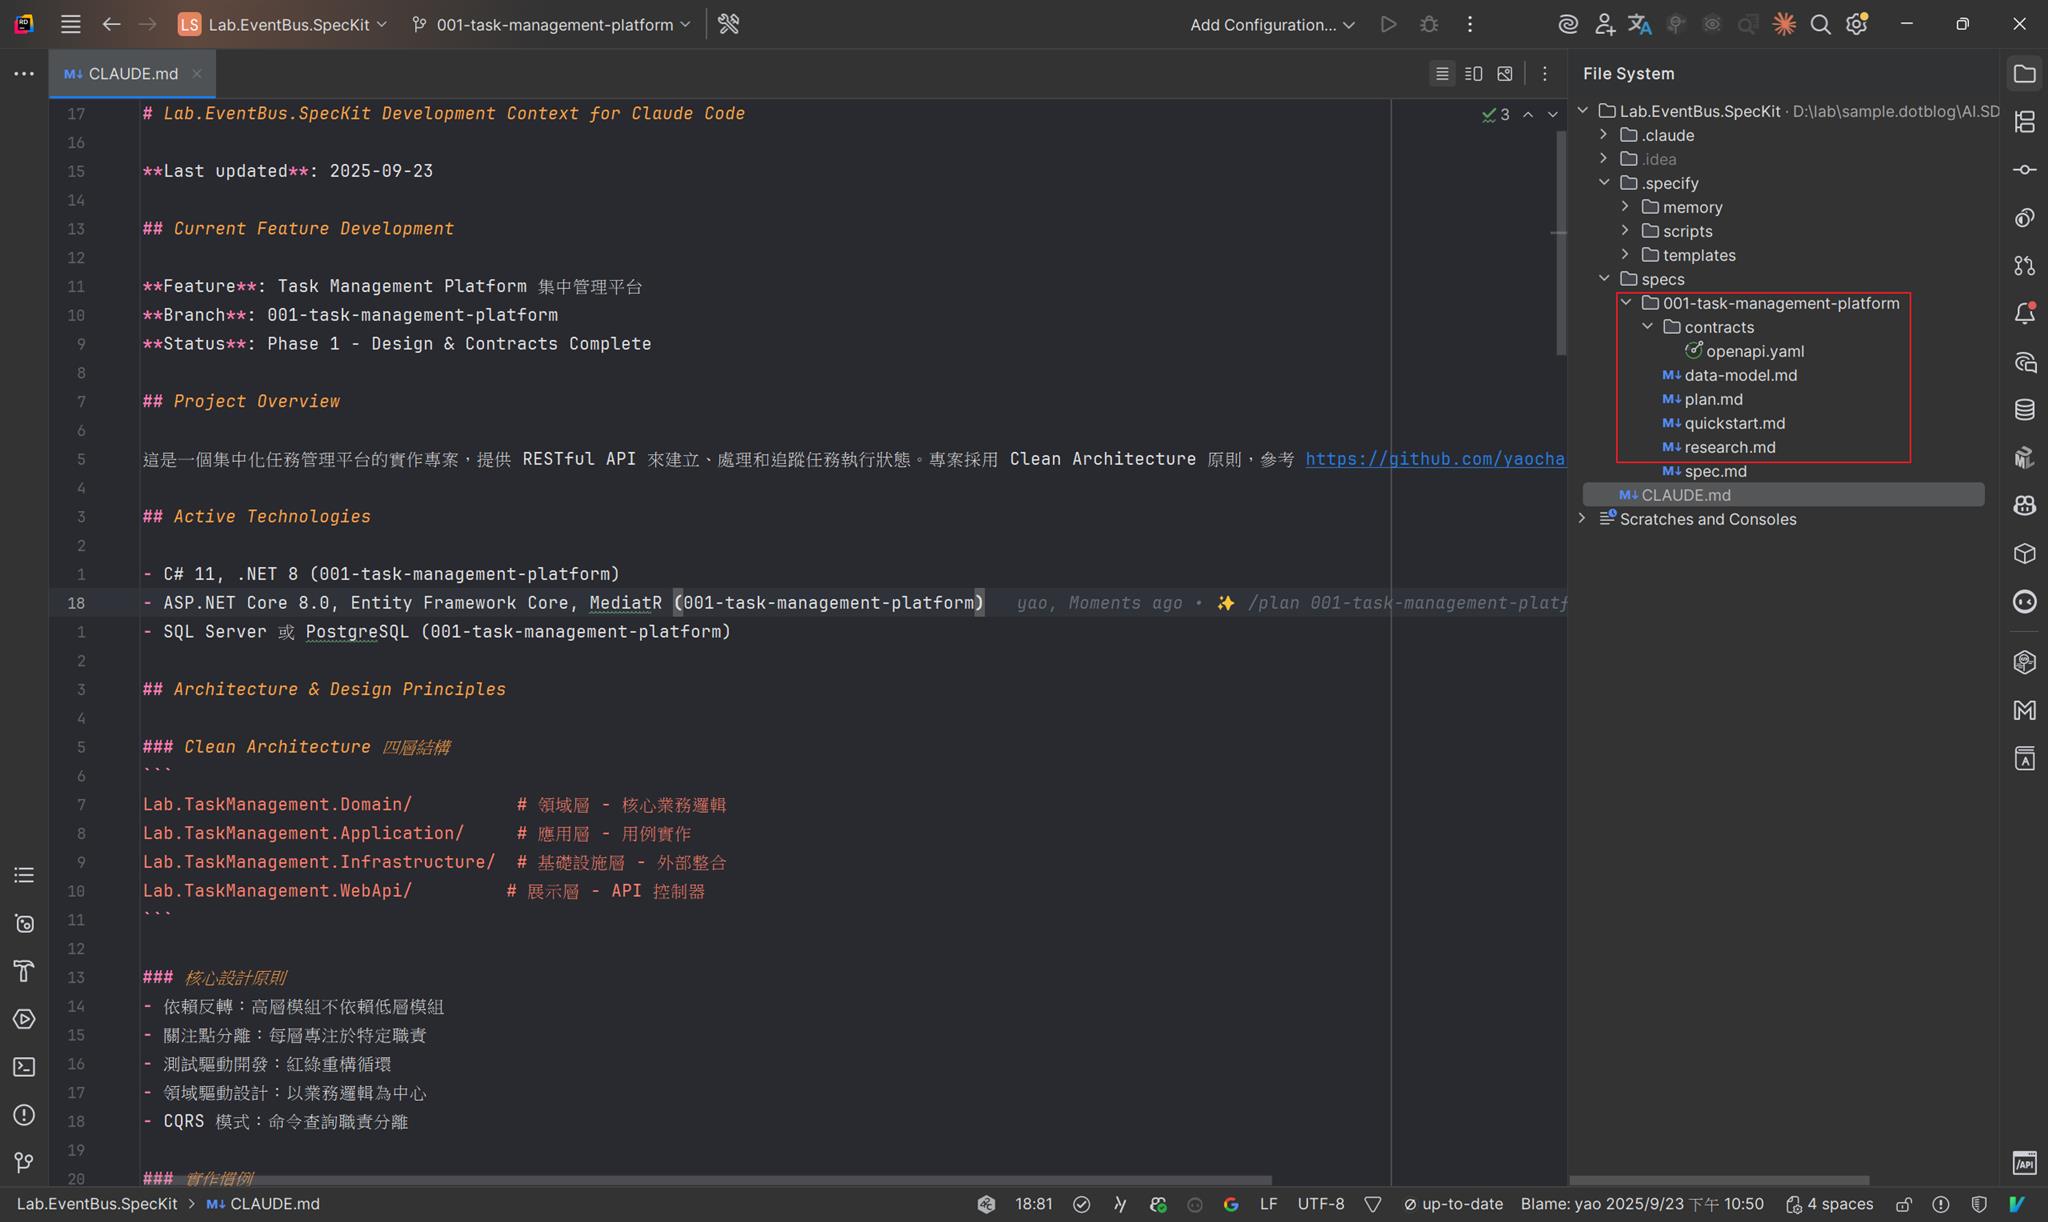
Task: Open the Database tool window icon
Action: (2025, 409)
